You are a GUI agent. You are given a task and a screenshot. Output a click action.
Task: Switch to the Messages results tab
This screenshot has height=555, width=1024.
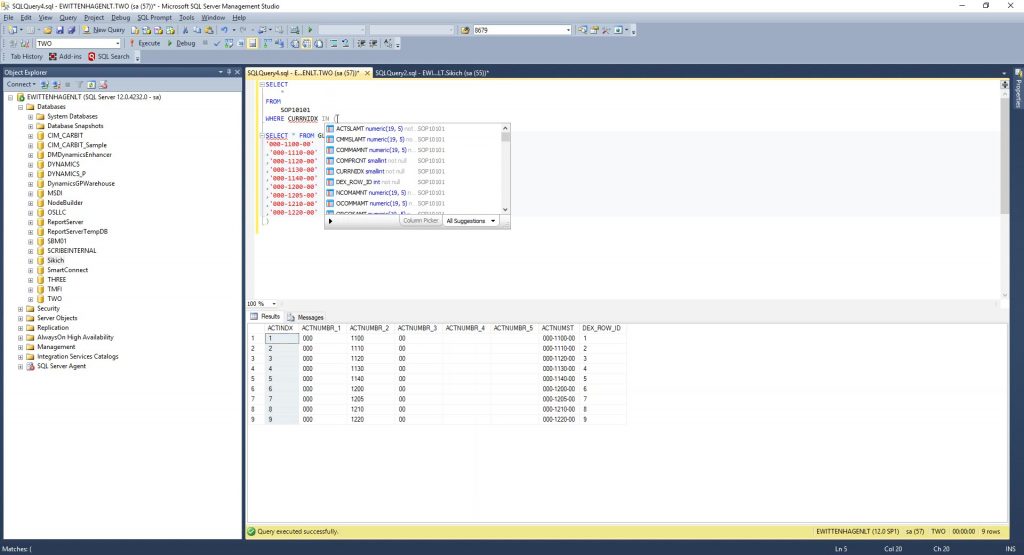pos(305,317)
